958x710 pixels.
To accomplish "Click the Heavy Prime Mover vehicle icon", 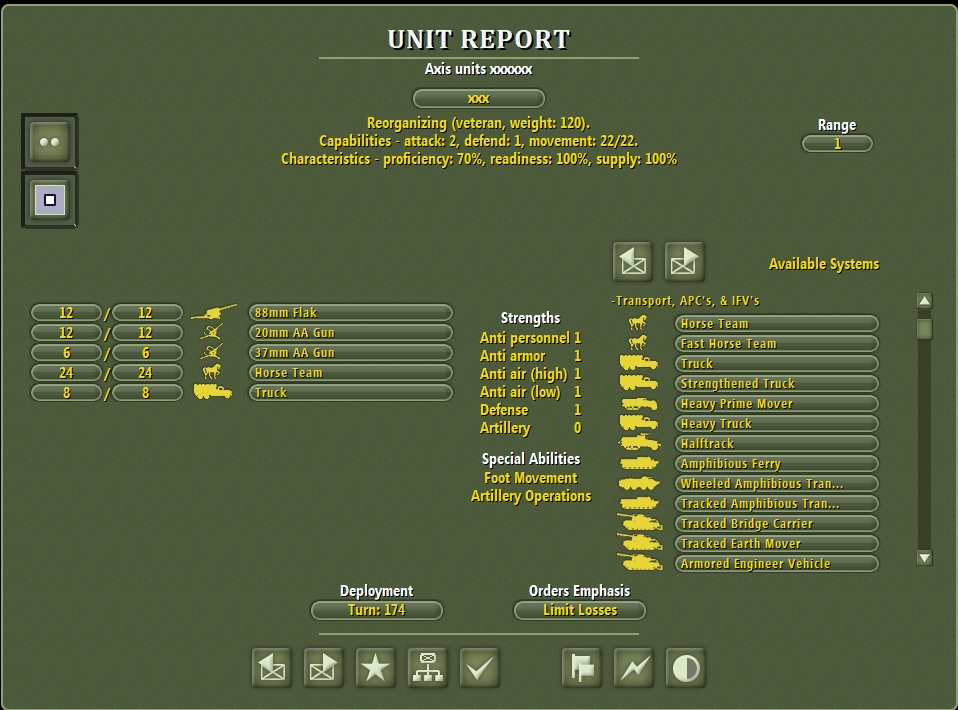I will (639, 403).
